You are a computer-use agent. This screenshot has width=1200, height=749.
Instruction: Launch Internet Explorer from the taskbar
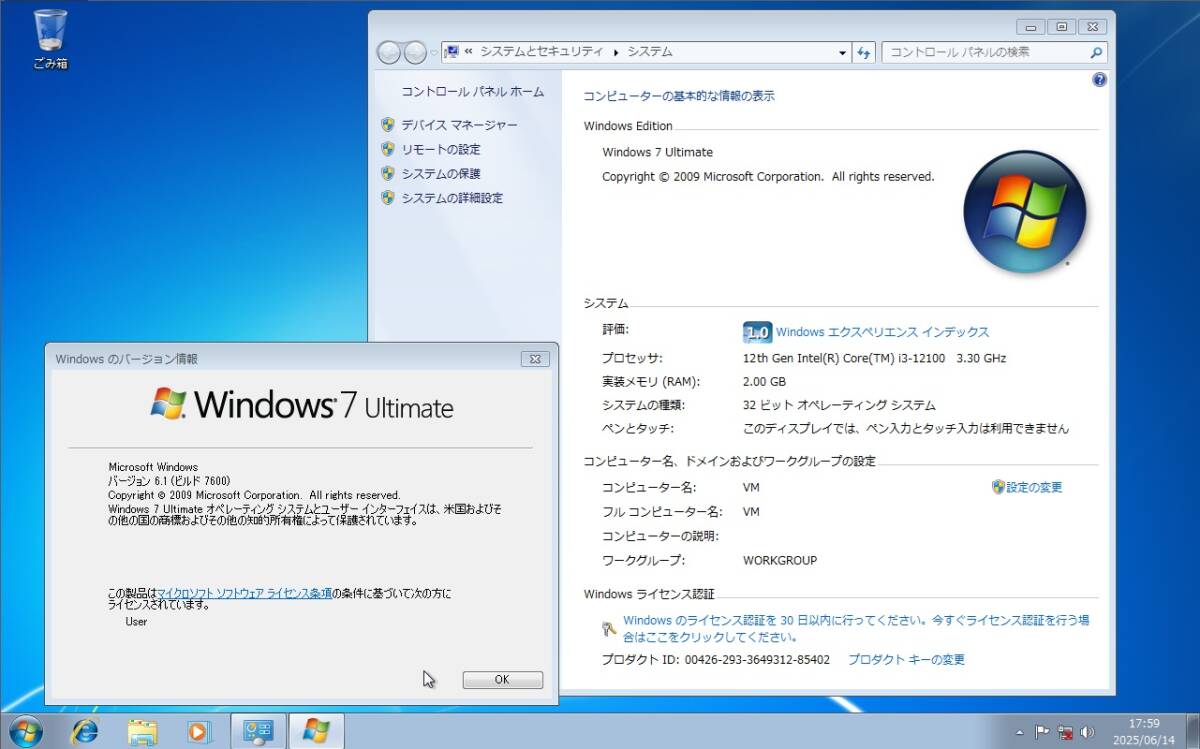85,731
